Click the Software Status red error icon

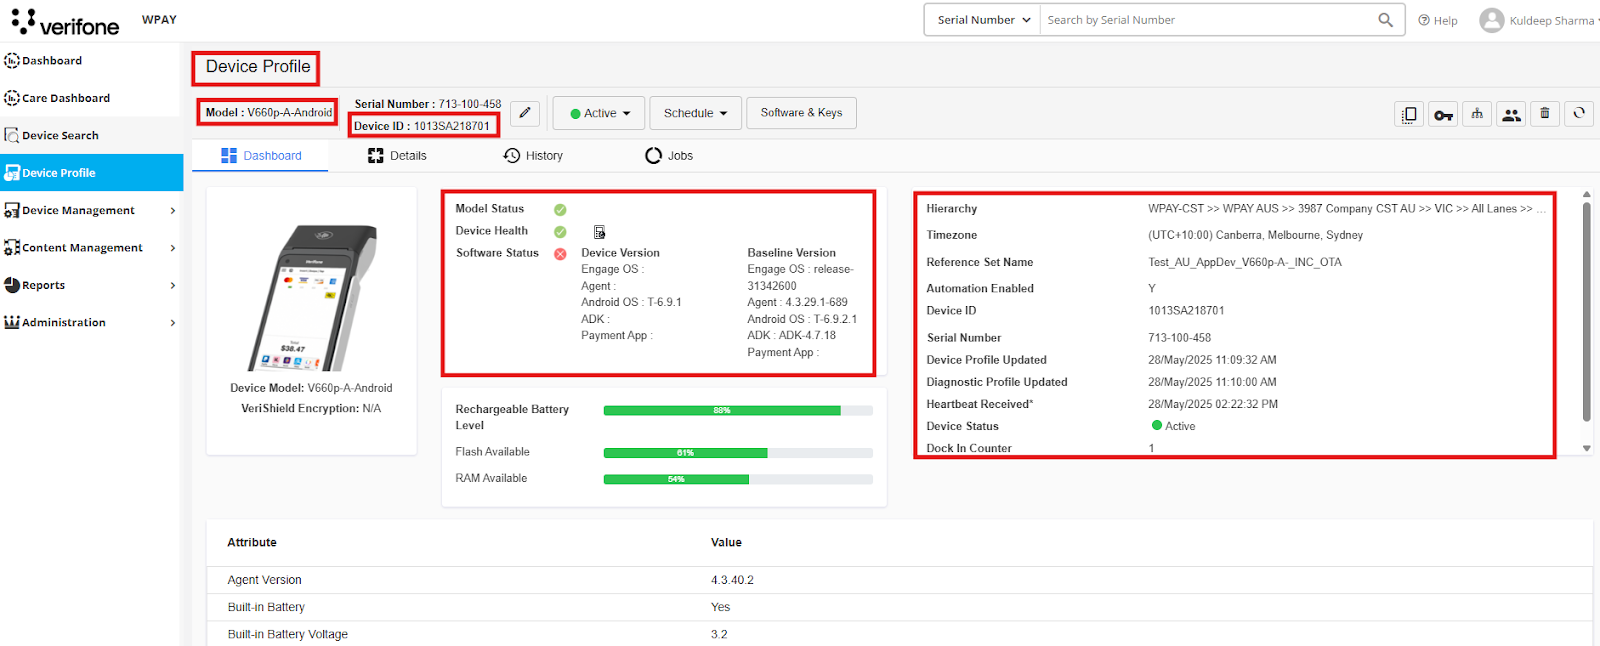pos(560,254)
